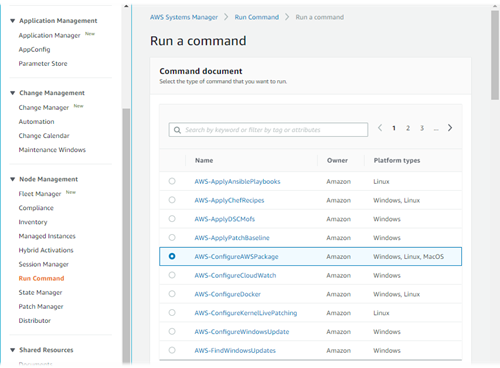Select AWS-ConfigureDocker radio button
Viewport: 500px width, 368px height.
click(172, 294)
